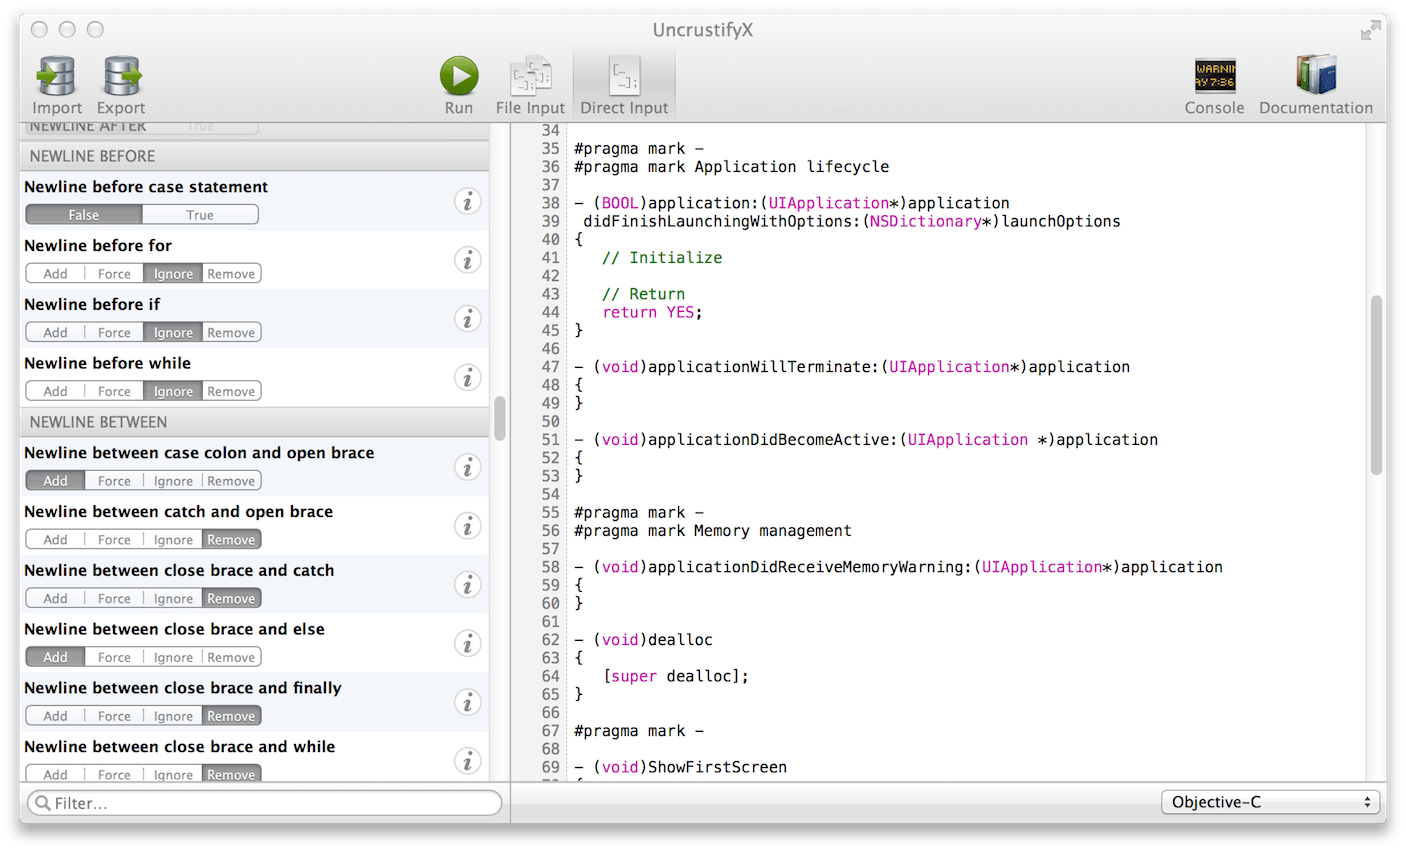This screenshot has width=1406, height=851.
Task: Choose Force for Newline before while
Action: [114, 392]
